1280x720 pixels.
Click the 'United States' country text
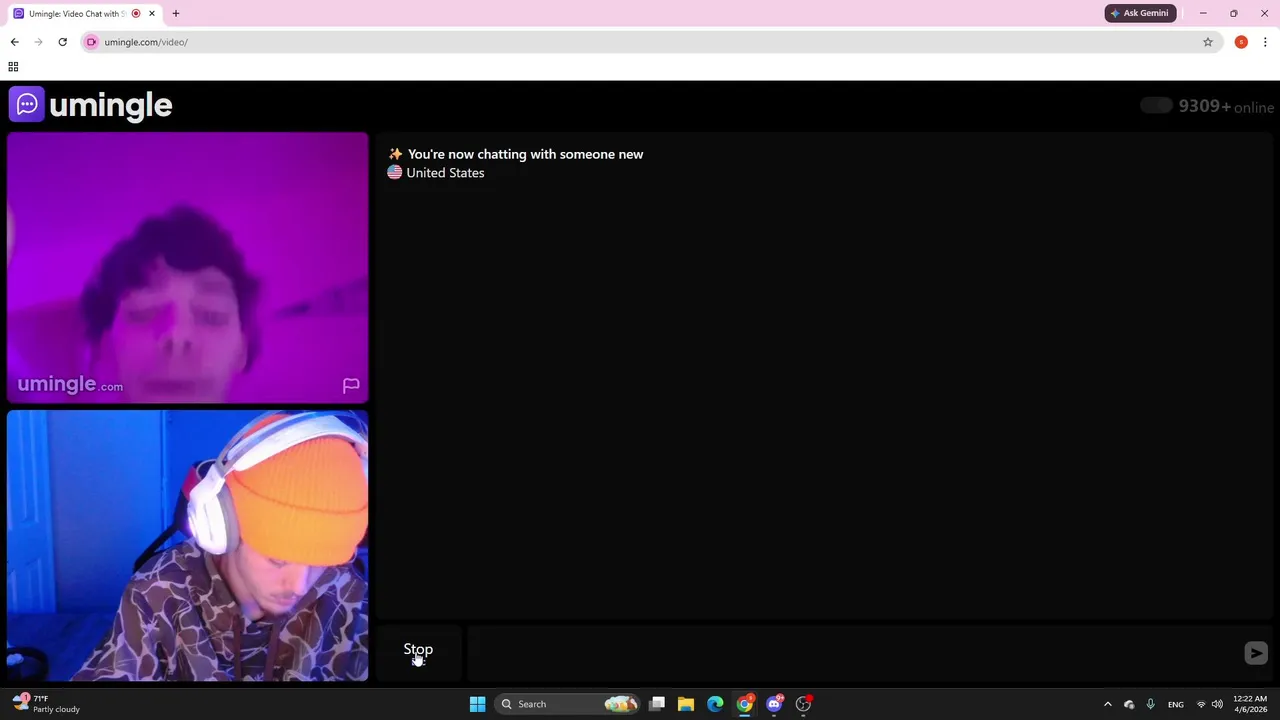(x=445, y=173)
